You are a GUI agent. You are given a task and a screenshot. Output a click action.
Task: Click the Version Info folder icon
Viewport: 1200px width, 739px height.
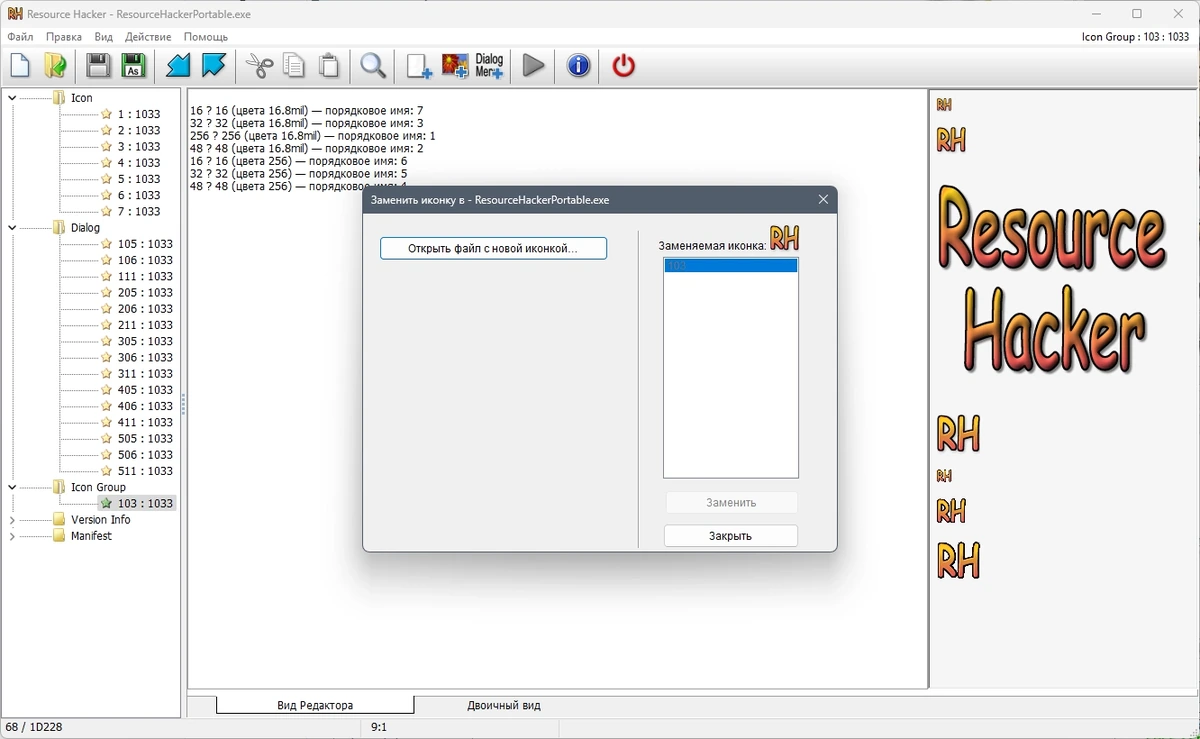[x=59, y=520]
